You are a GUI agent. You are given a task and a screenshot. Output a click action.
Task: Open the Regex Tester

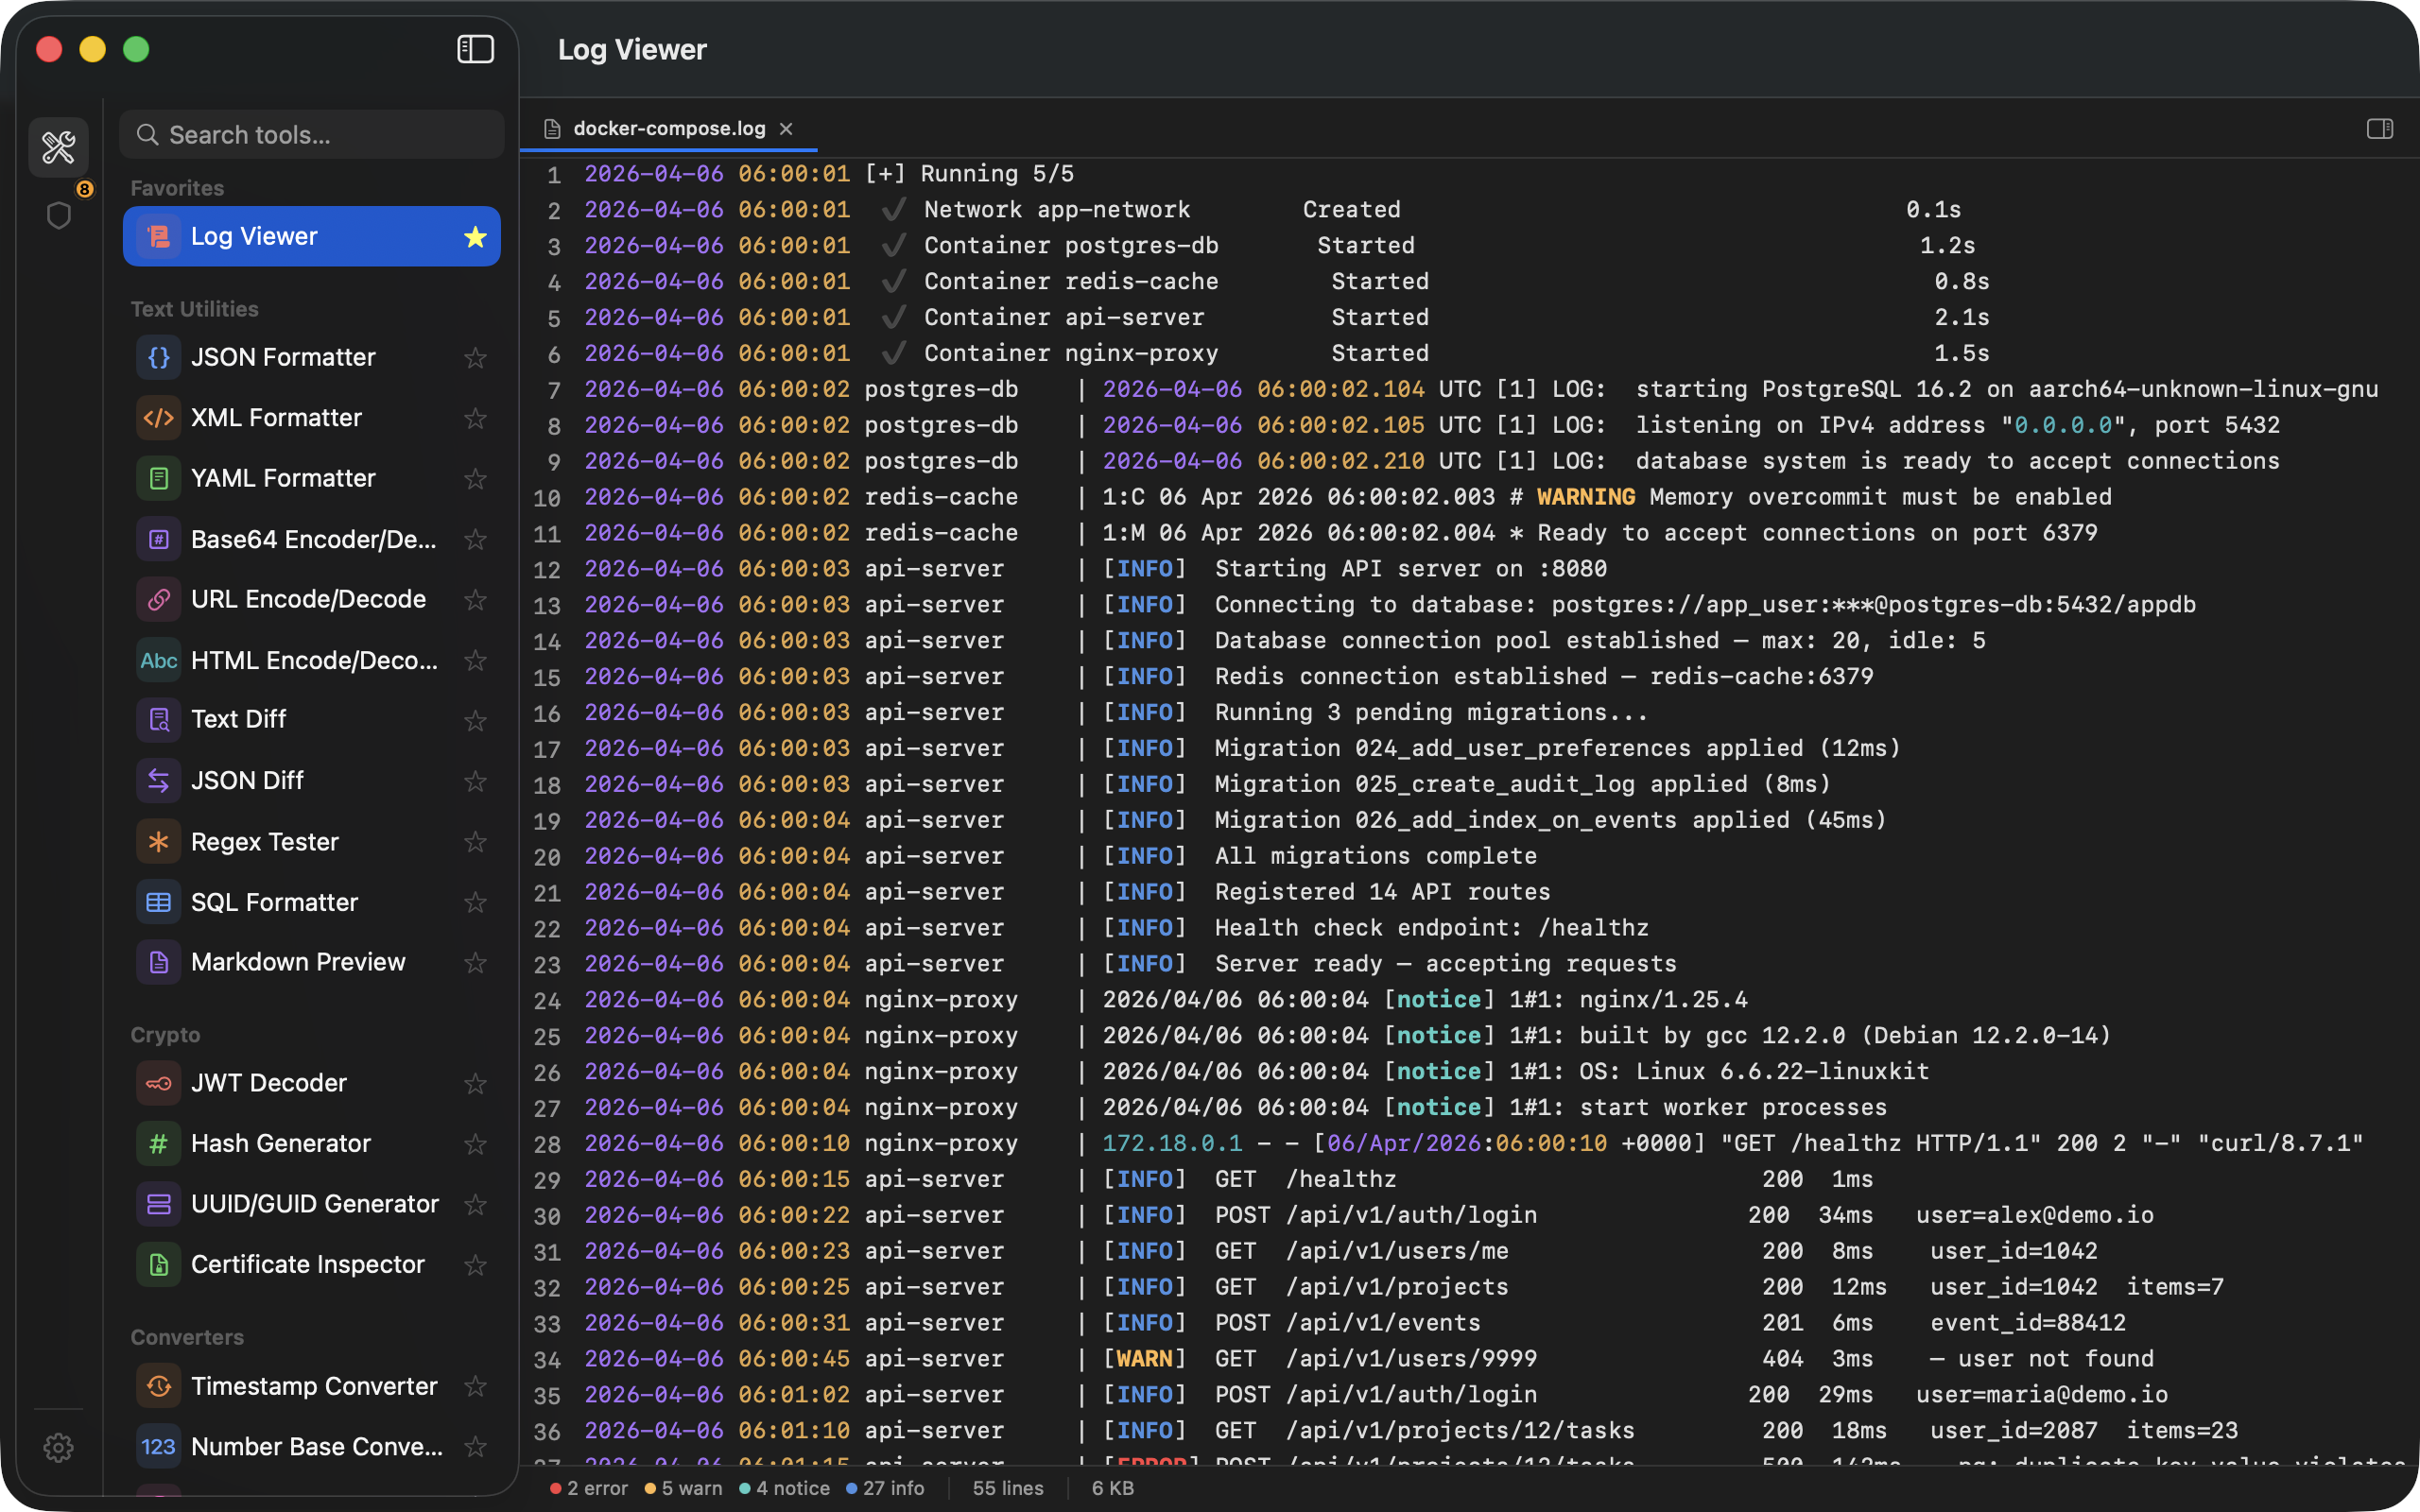point(264,841)
